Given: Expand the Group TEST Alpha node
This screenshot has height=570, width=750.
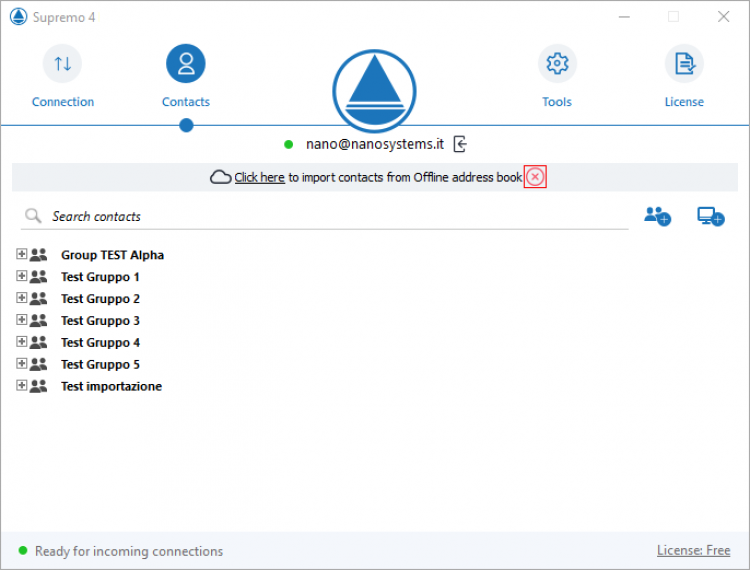Looking at the screenshot, I should pos(22,253).
